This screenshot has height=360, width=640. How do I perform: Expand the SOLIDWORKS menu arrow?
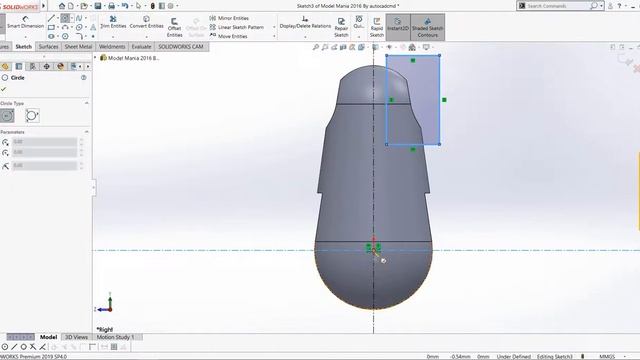point(44,6)
